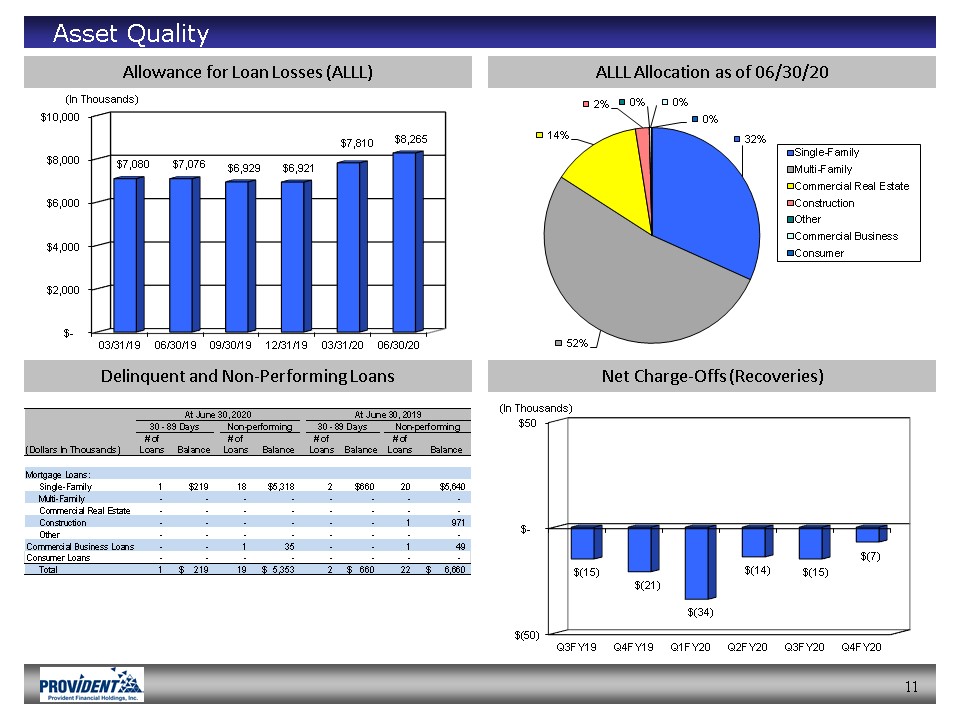
Task: Click the $6,921 value label
Action: pos(298,168)
